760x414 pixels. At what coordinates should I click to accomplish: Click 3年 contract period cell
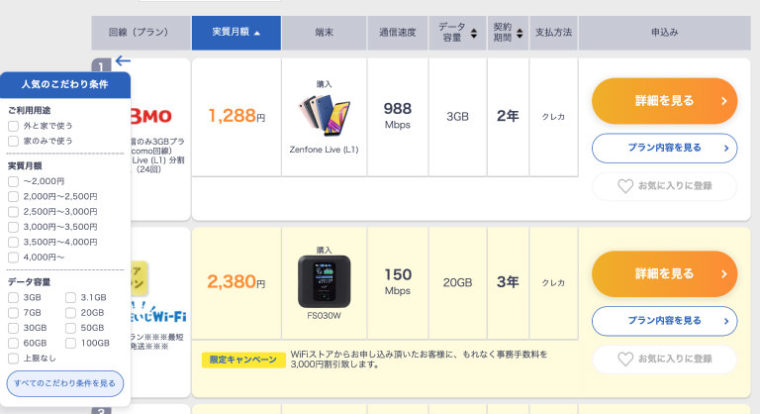click(x=508, y=282)
